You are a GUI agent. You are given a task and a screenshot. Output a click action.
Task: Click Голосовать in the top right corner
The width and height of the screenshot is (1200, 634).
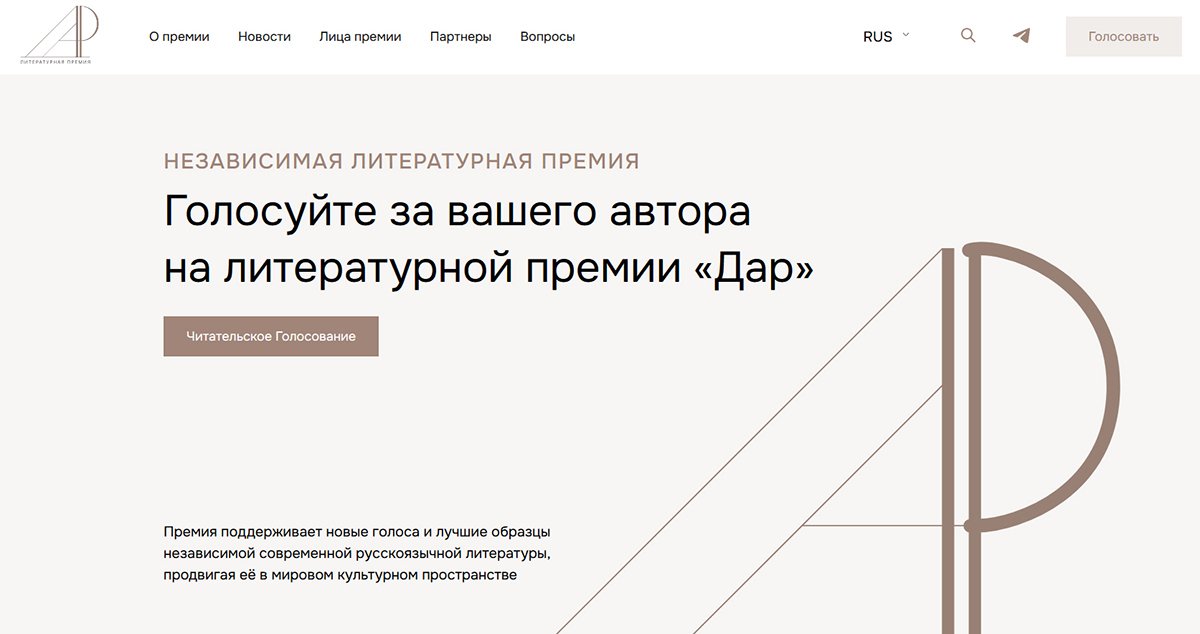tap(1123, 36)
